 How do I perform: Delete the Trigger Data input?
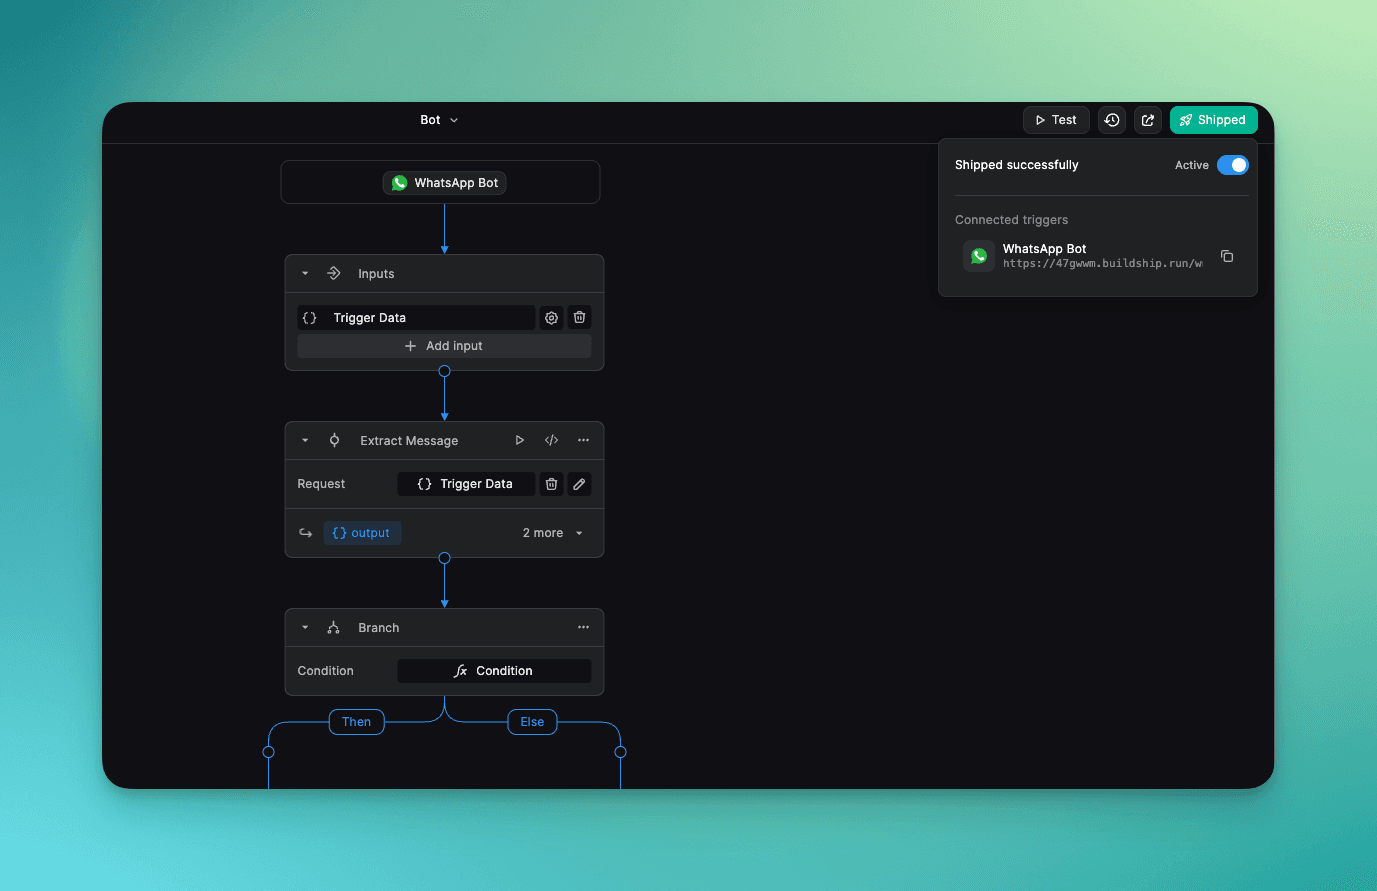[x=579, y=318]
